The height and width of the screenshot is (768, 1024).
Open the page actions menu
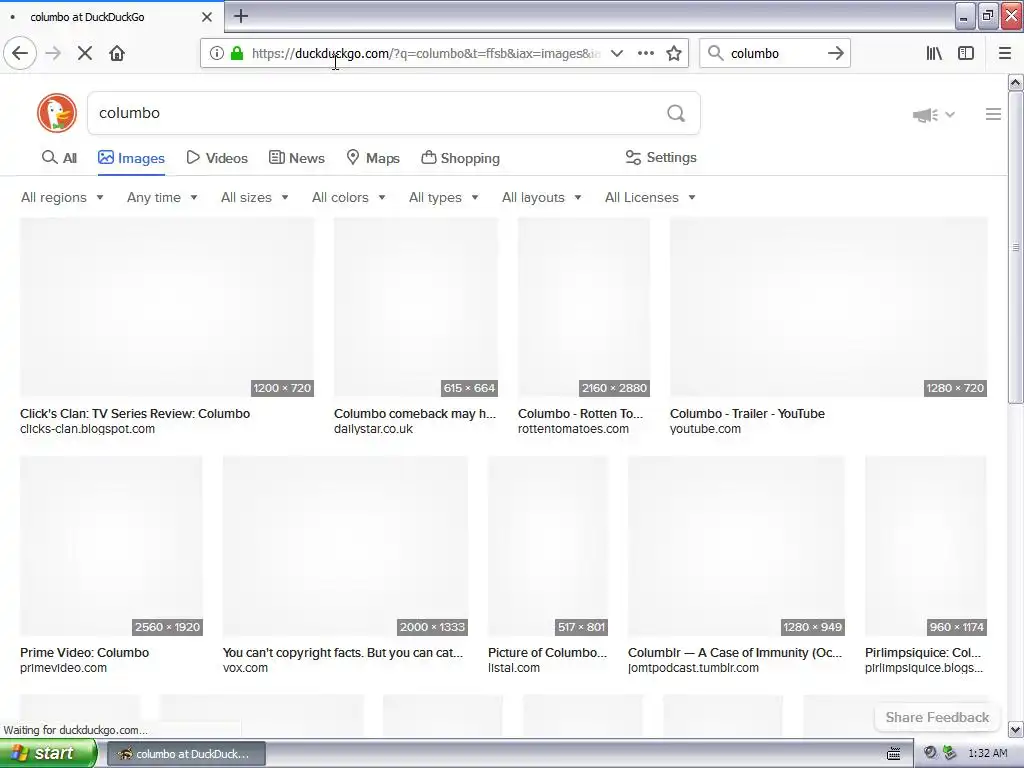click(x=645, y=53)
